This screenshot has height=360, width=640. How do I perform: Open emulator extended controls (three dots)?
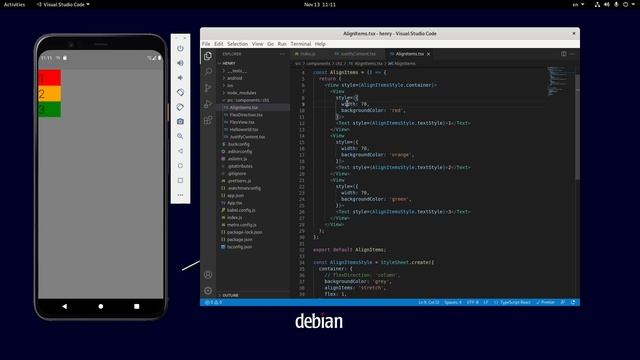180,195
